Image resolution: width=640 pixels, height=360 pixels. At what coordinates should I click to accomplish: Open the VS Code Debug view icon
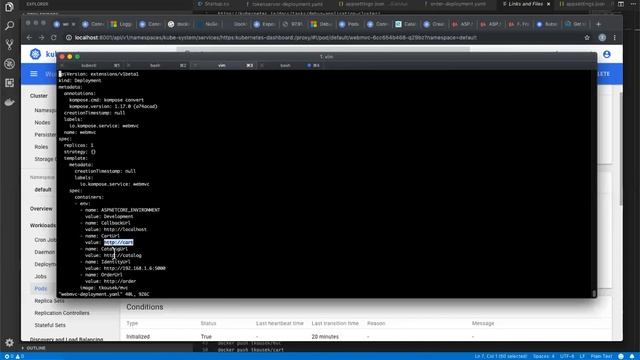point(9,64)
